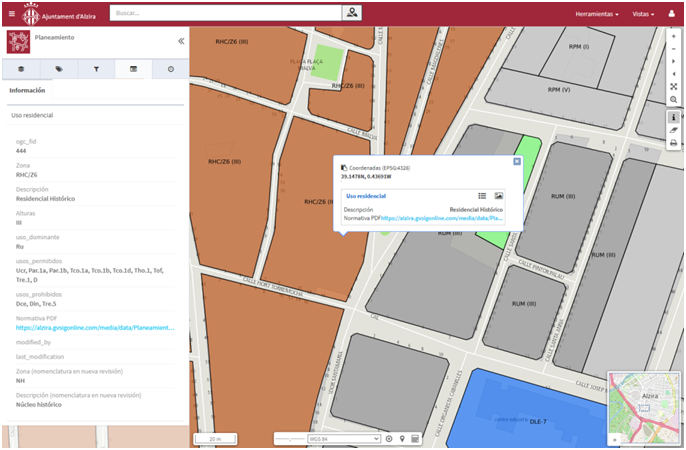
Task: Expand the Herramientas dropdown menu
Action: 597,14
